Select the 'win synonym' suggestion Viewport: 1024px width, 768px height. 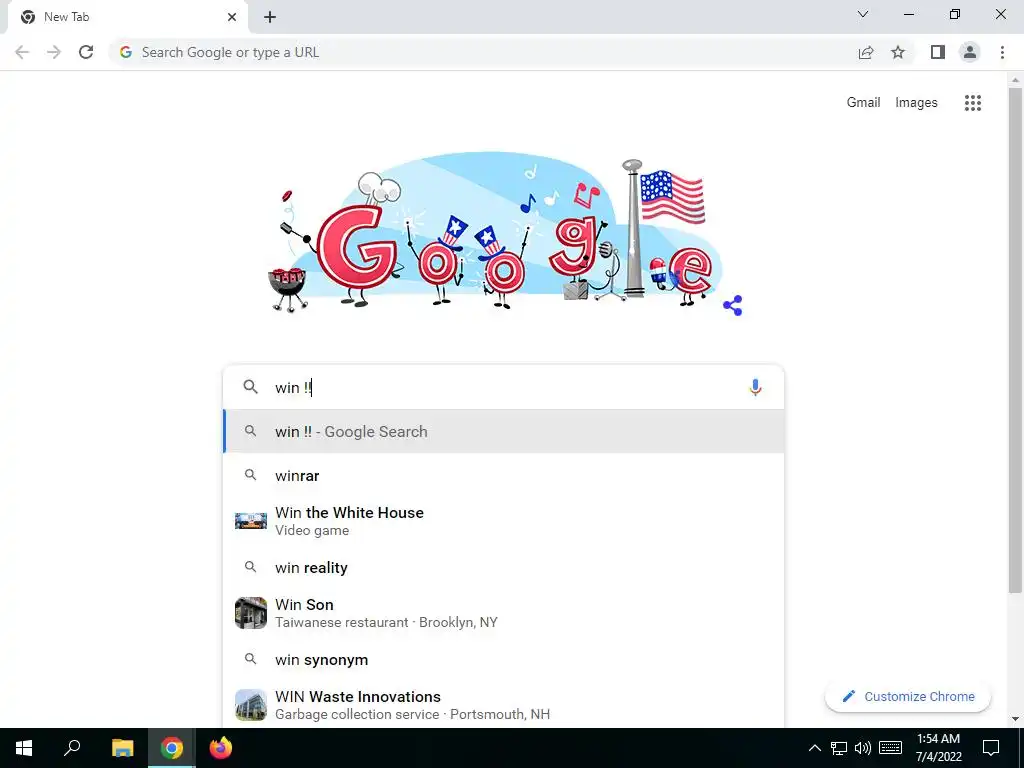pos(504,660)
